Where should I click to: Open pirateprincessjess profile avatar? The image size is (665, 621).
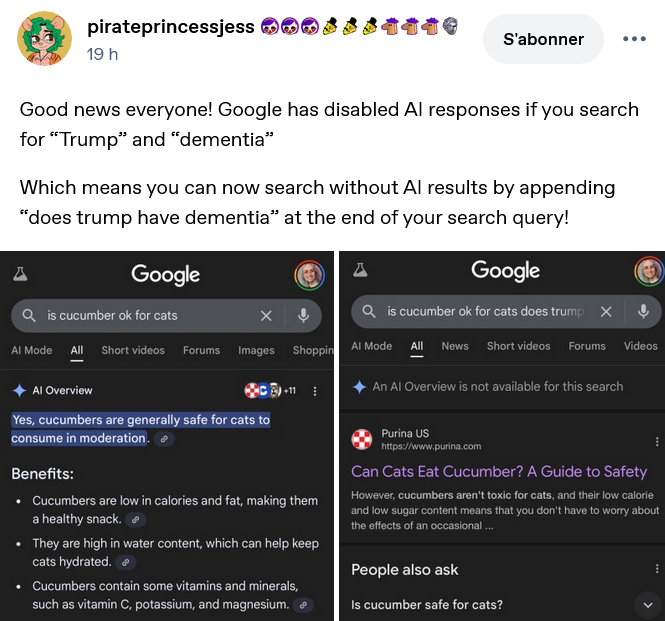43,39
